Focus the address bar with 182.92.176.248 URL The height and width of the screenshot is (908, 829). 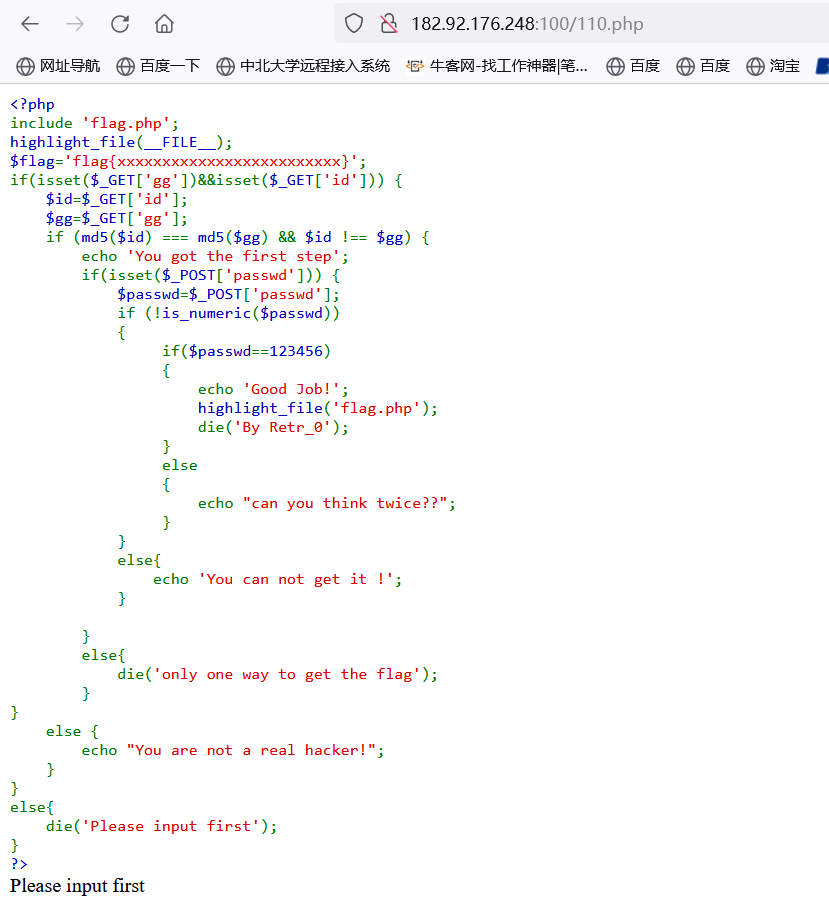click(x=560, y=24)
